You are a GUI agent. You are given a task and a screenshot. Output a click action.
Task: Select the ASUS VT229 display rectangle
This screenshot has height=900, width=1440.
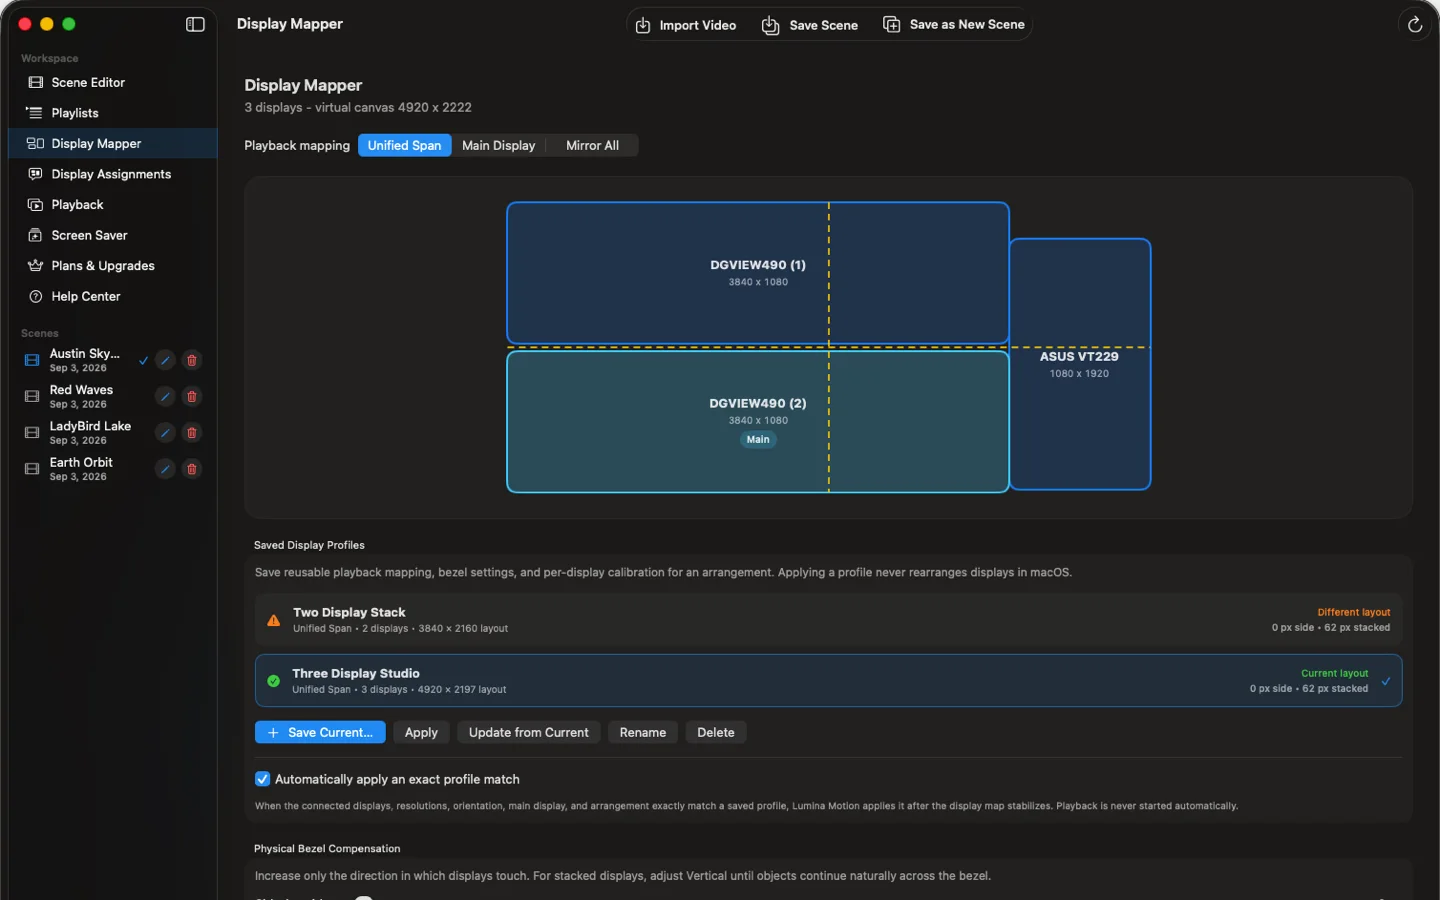click(x=1080, y=364)
